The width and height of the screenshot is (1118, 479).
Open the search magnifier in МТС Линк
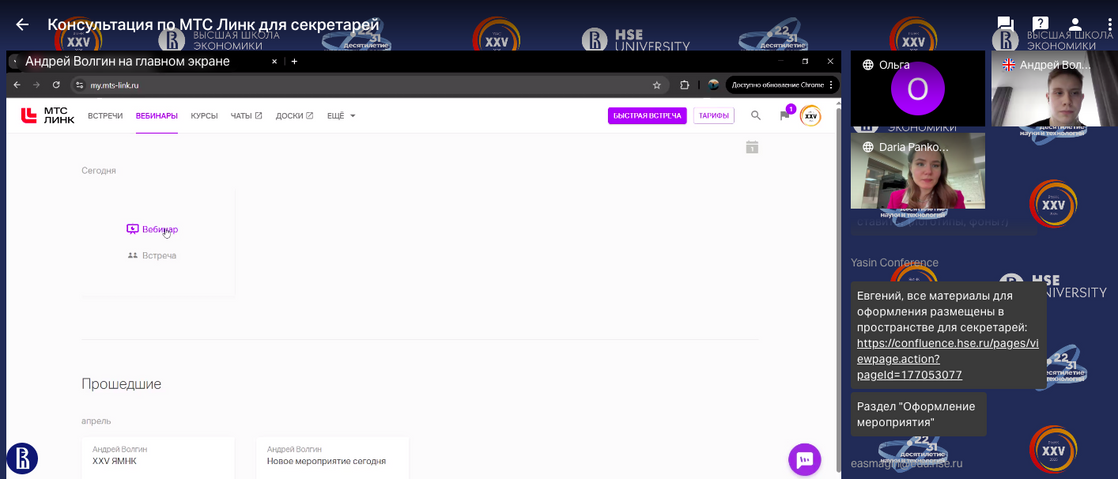[756, 115]
